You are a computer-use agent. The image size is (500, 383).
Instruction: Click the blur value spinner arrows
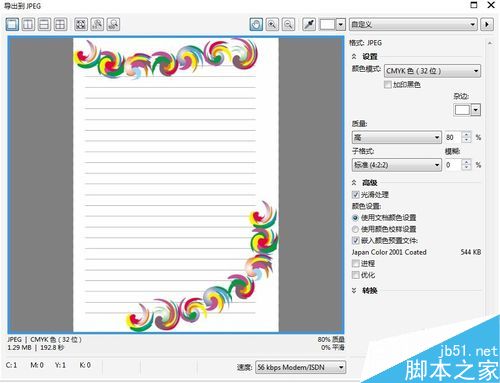(467, 165)
